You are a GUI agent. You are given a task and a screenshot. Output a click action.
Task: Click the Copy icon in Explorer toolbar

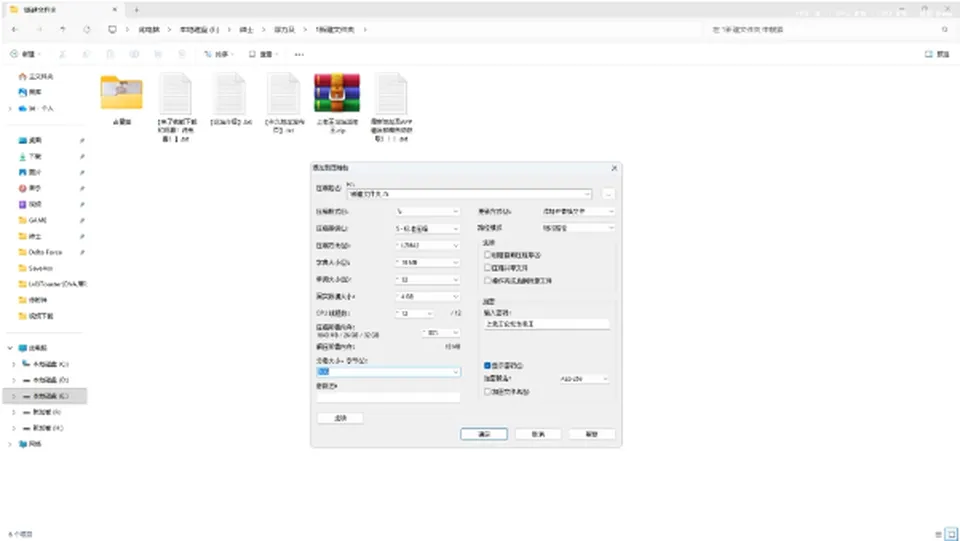click(86, 54)
